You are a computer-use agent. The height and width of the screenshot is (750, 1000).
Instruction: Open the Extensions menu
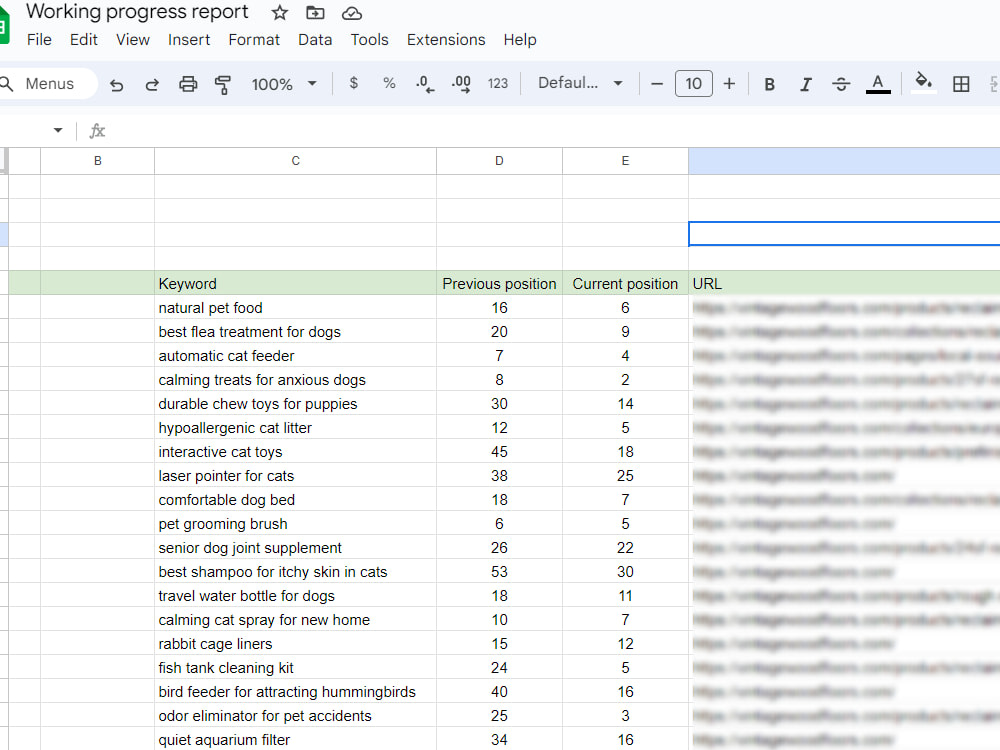point(446,40)
